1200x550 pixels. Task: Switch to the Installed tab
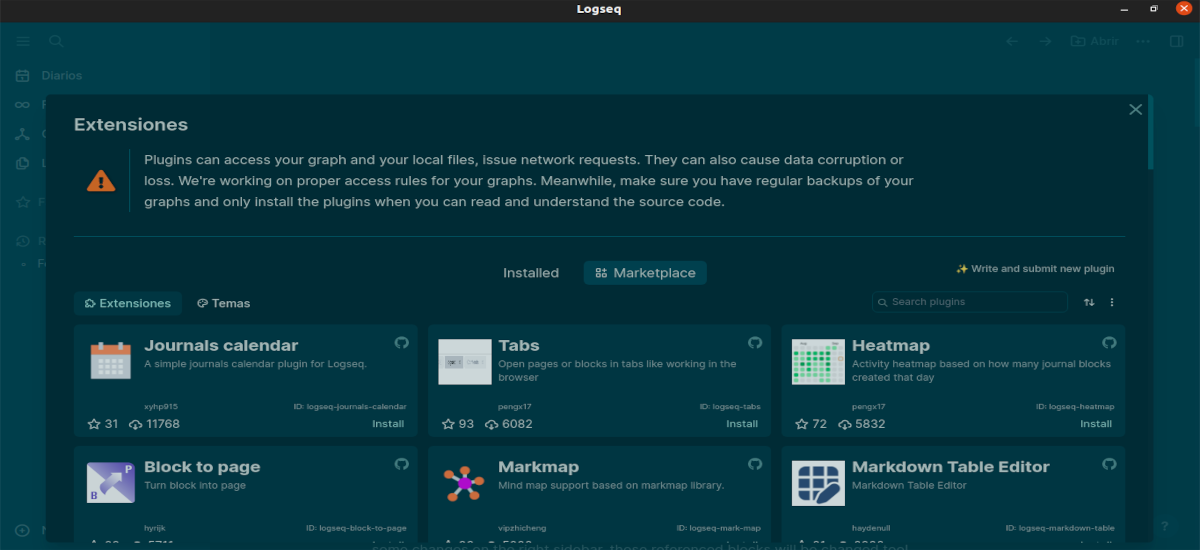531,273
